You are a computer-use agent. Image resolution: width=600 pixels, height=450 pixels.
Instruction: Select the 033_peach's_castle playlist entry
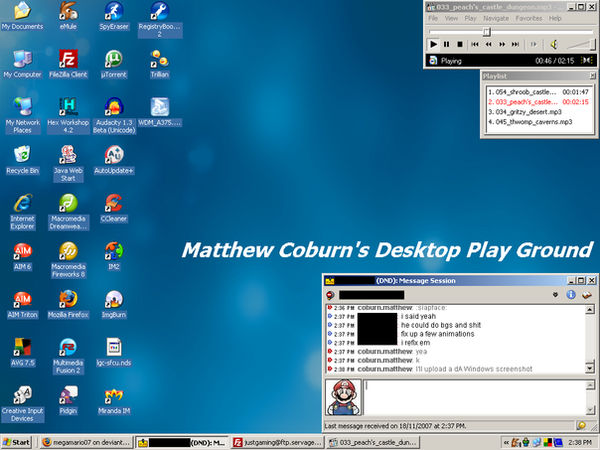538,102
